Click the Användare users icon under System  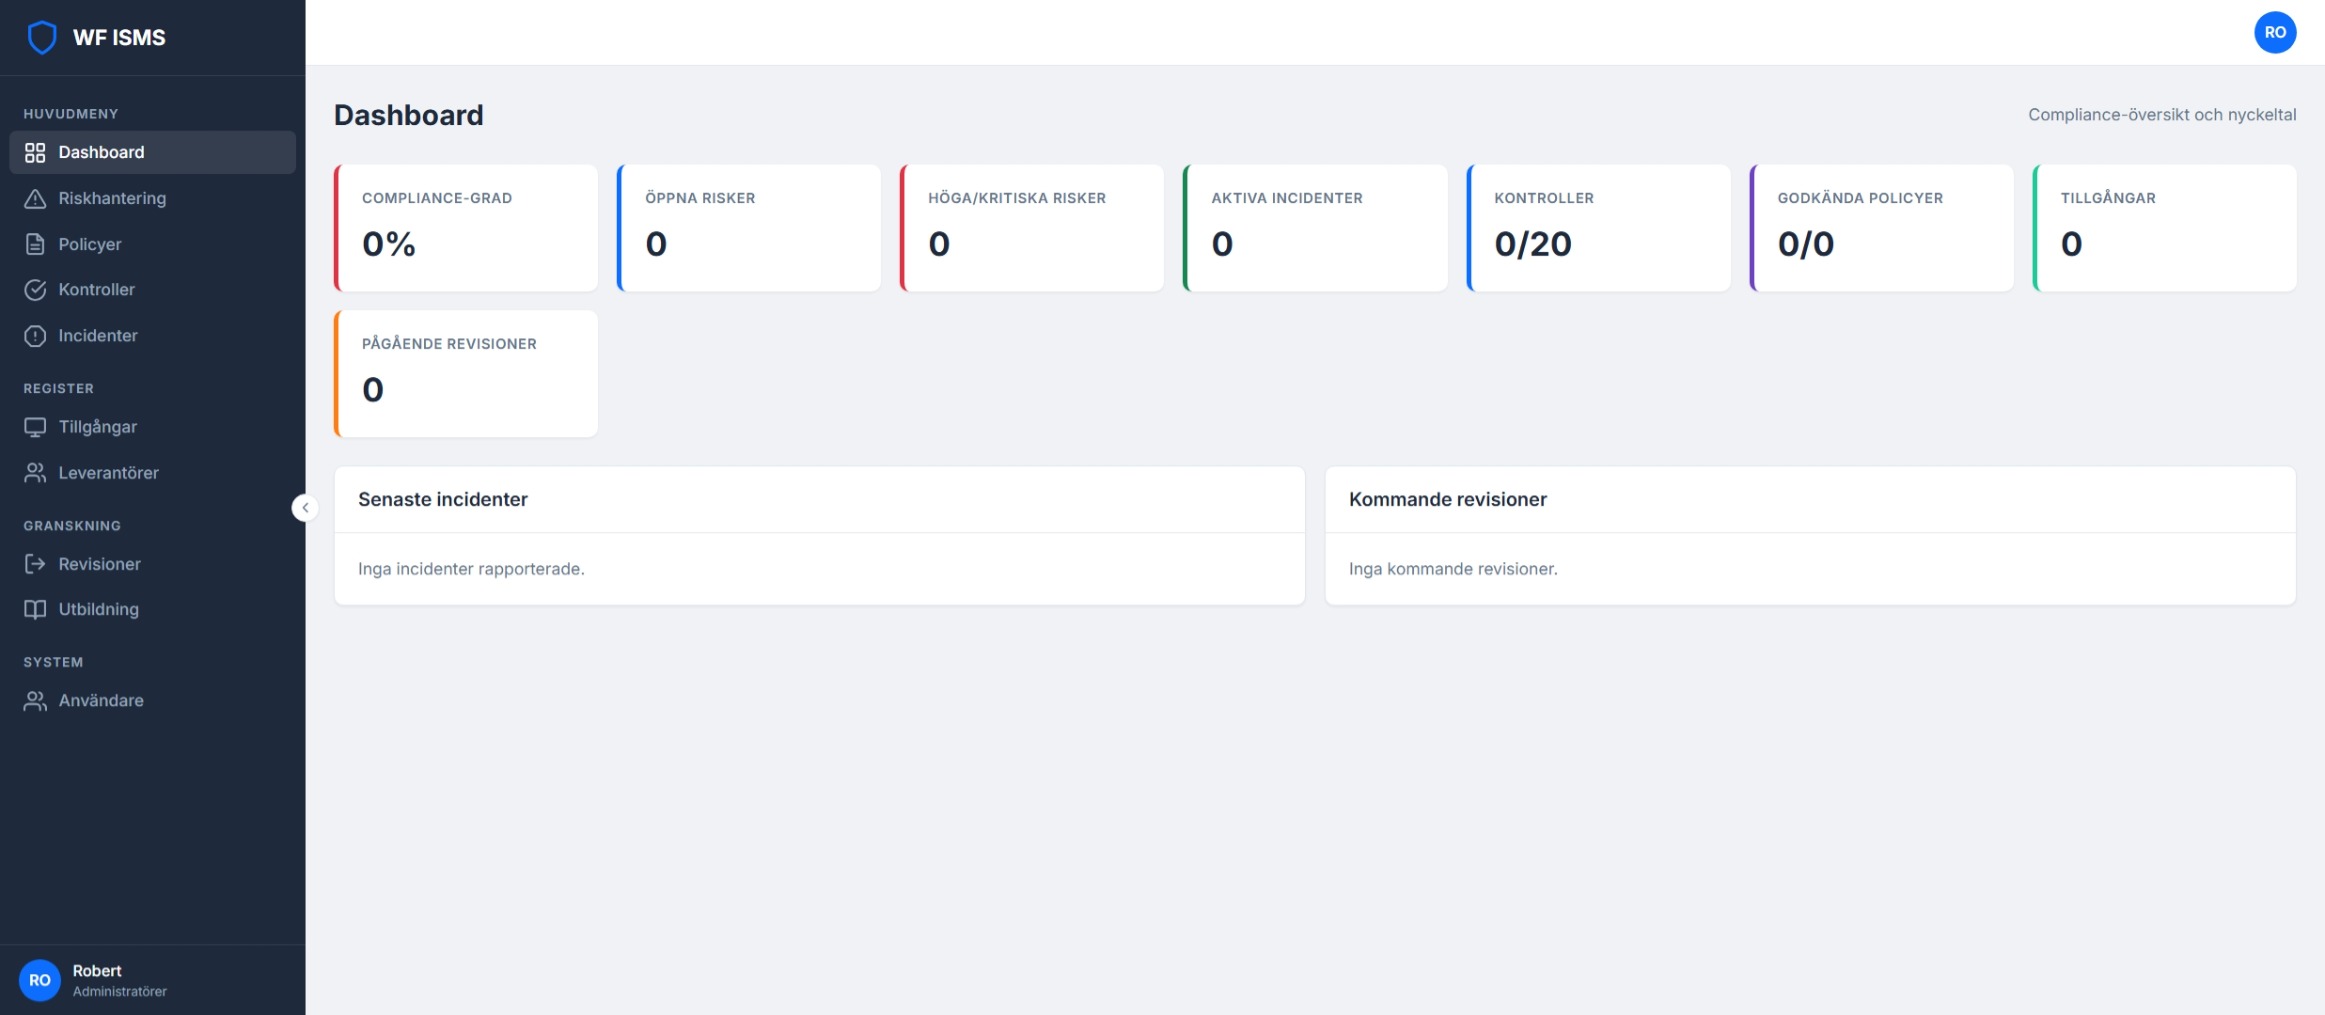coord(36,700)
